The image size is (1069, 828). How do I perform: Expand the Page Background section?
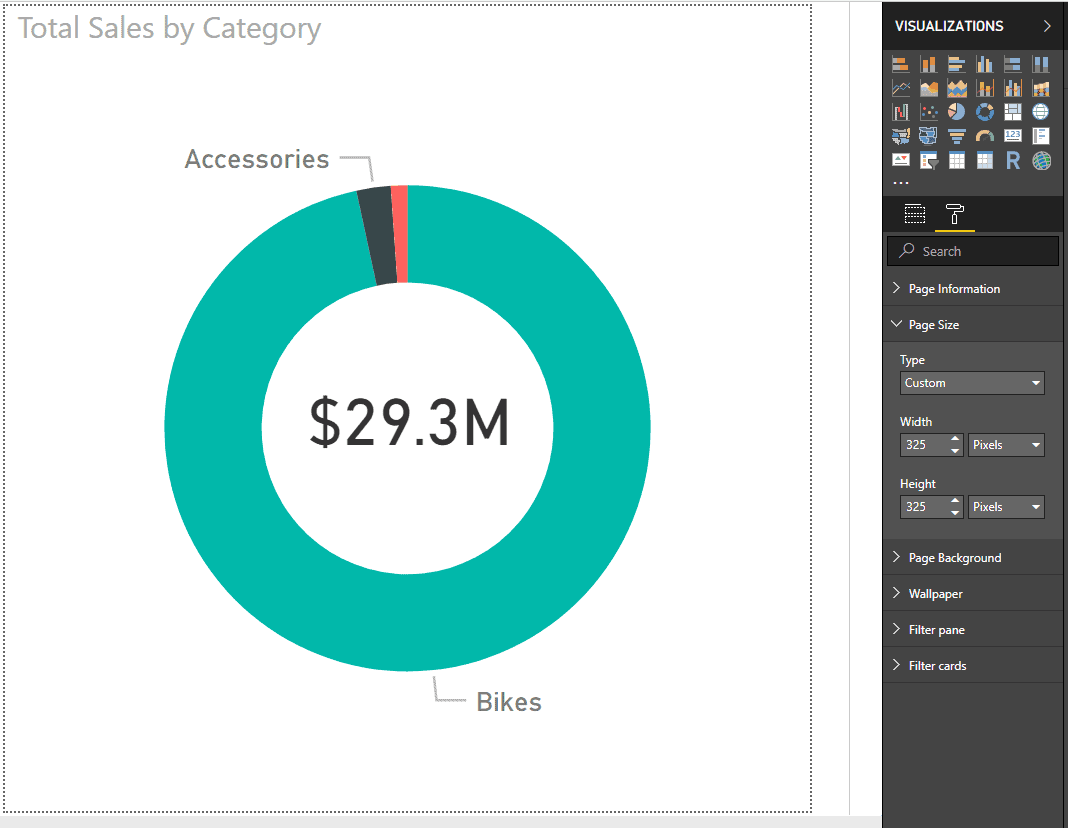(x=973, y=557)
